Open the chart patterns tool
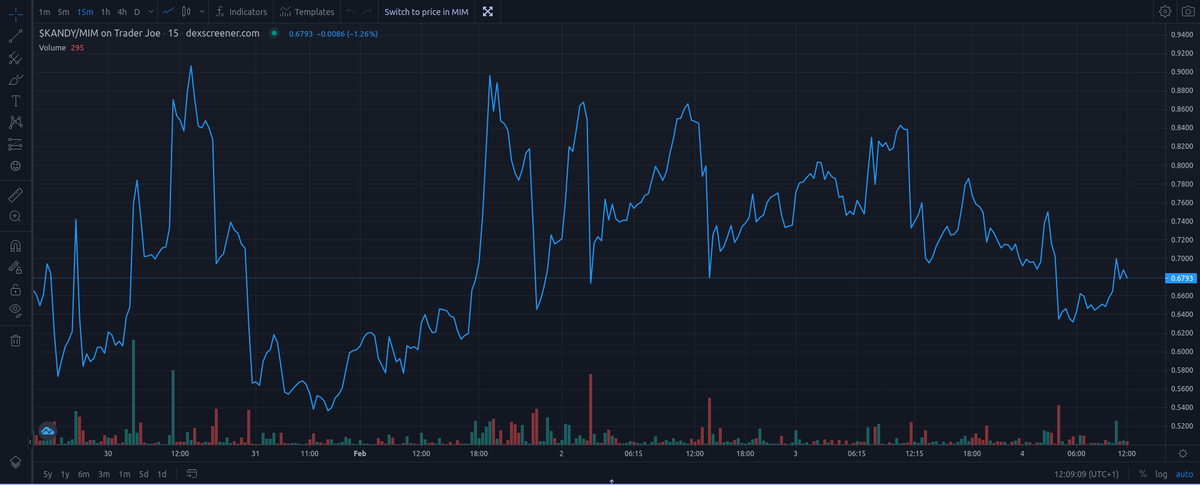 (x=15, y=122)
